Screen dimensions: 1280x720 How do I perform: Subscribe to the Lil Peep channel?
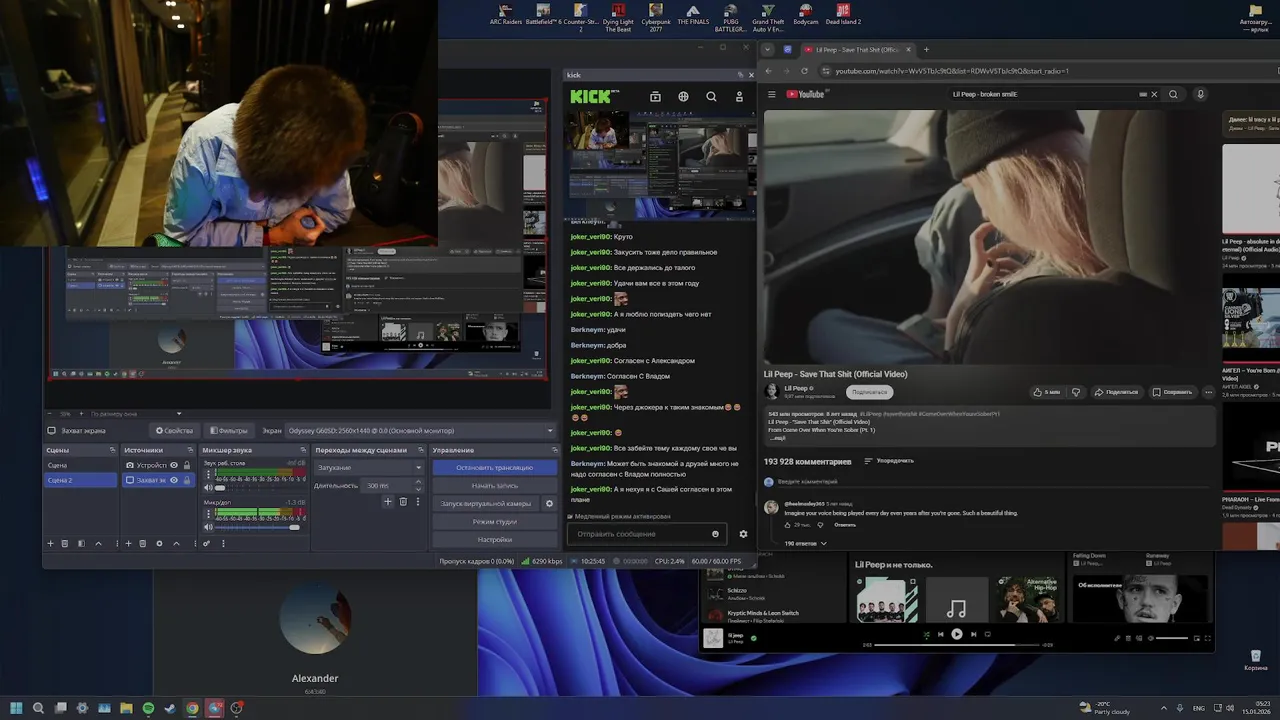[x=869, y=392]
